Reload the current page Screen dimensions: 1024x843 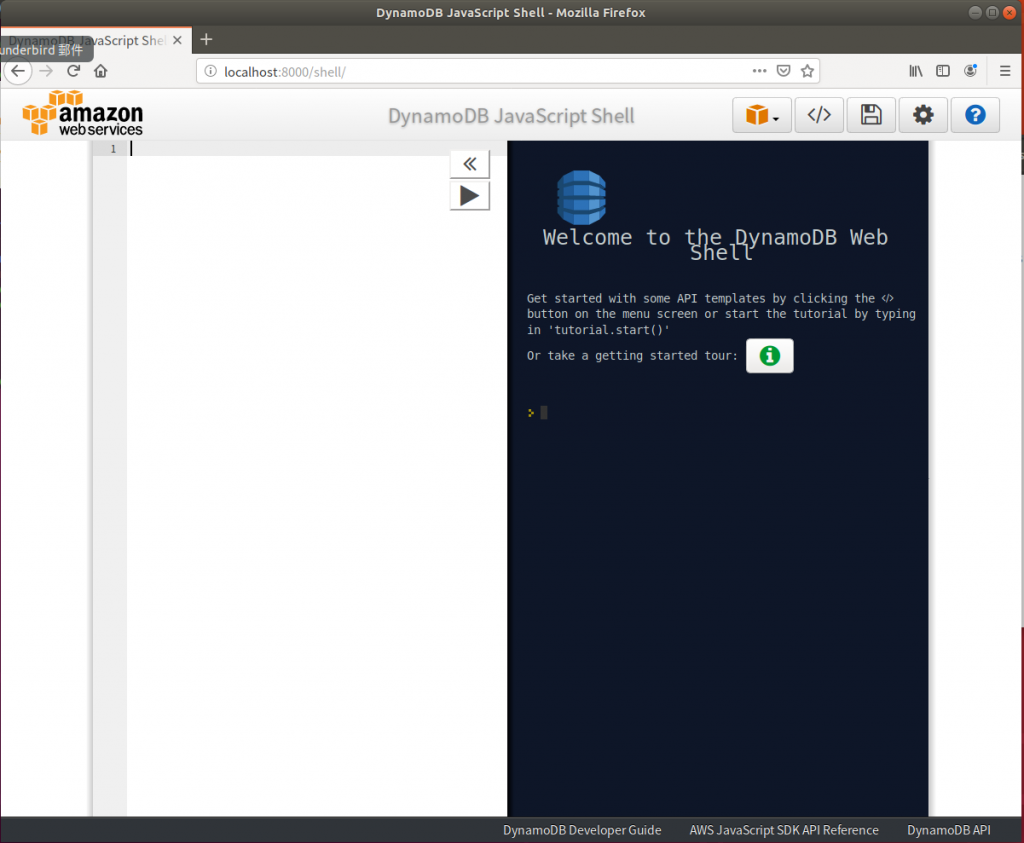point(74,71)
